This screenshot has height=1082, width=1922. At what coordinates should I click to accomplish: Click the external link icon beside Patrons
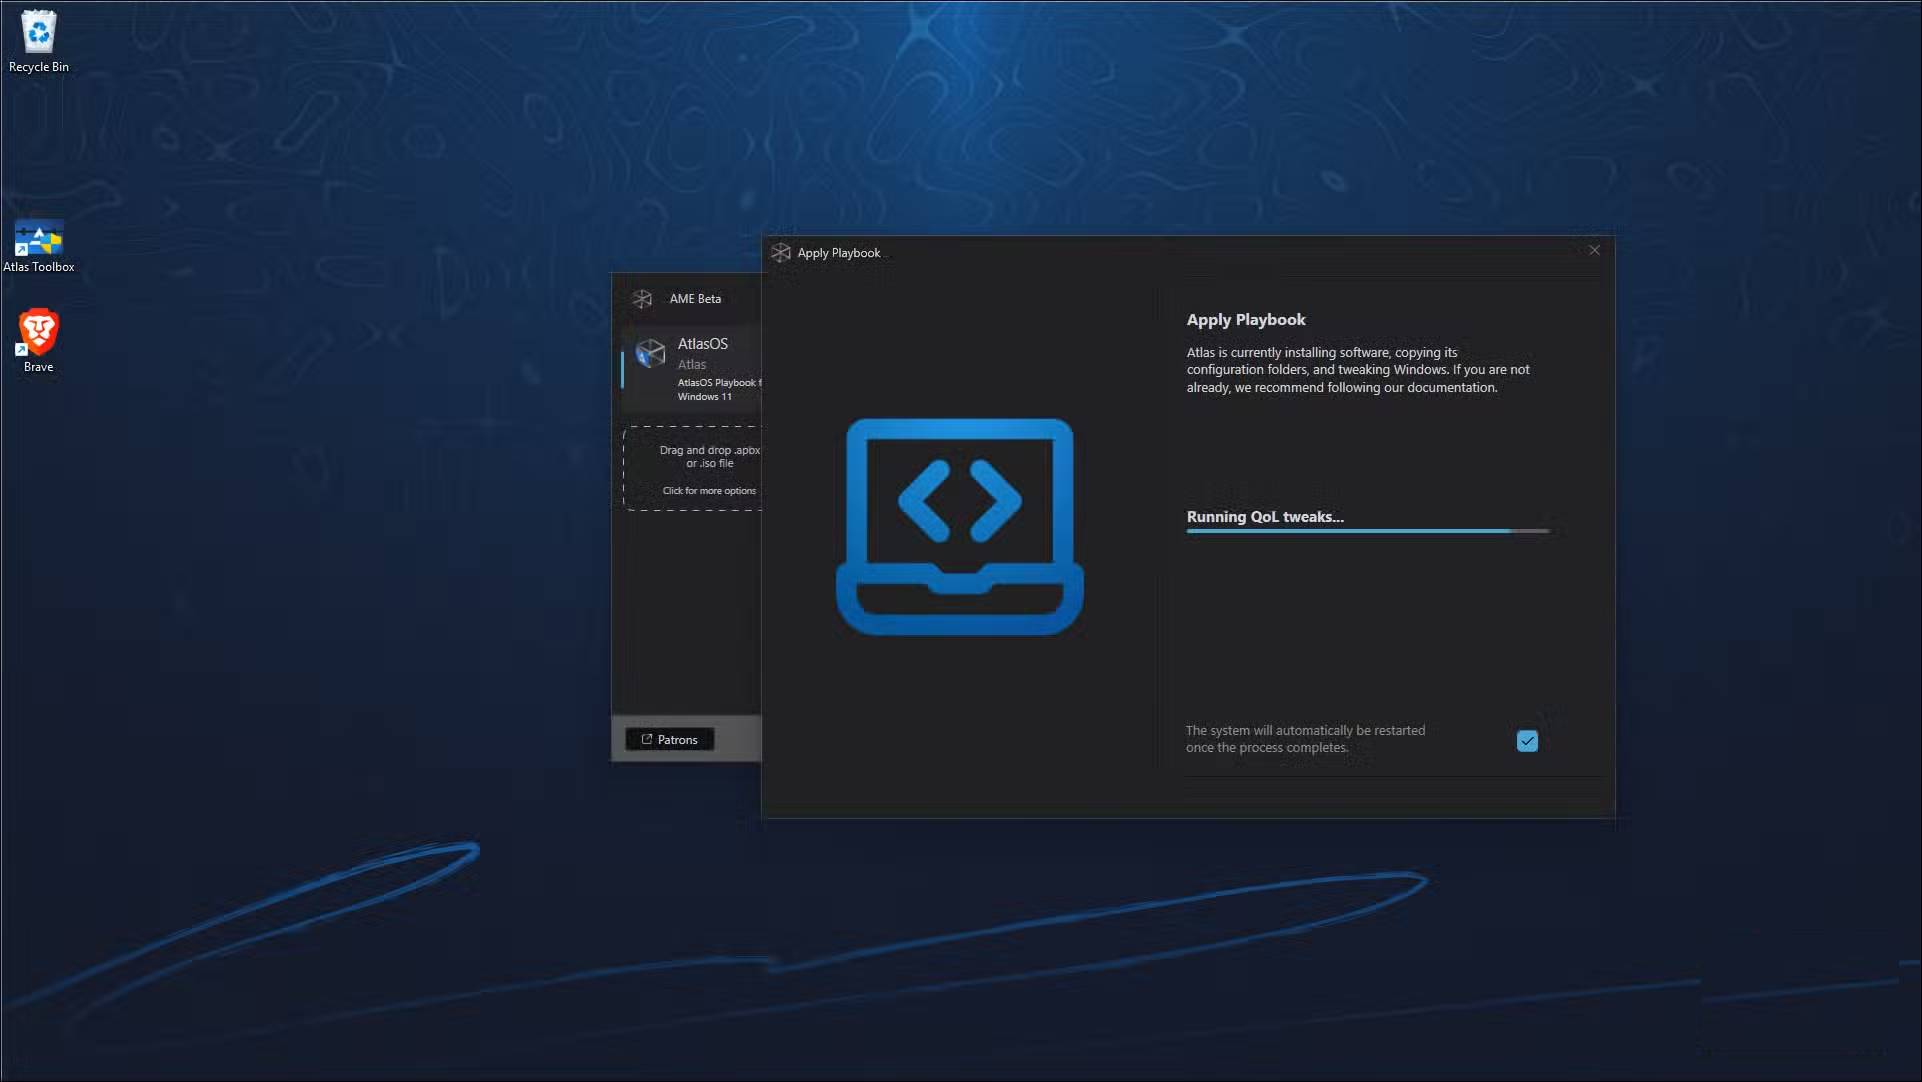point(646,740)
